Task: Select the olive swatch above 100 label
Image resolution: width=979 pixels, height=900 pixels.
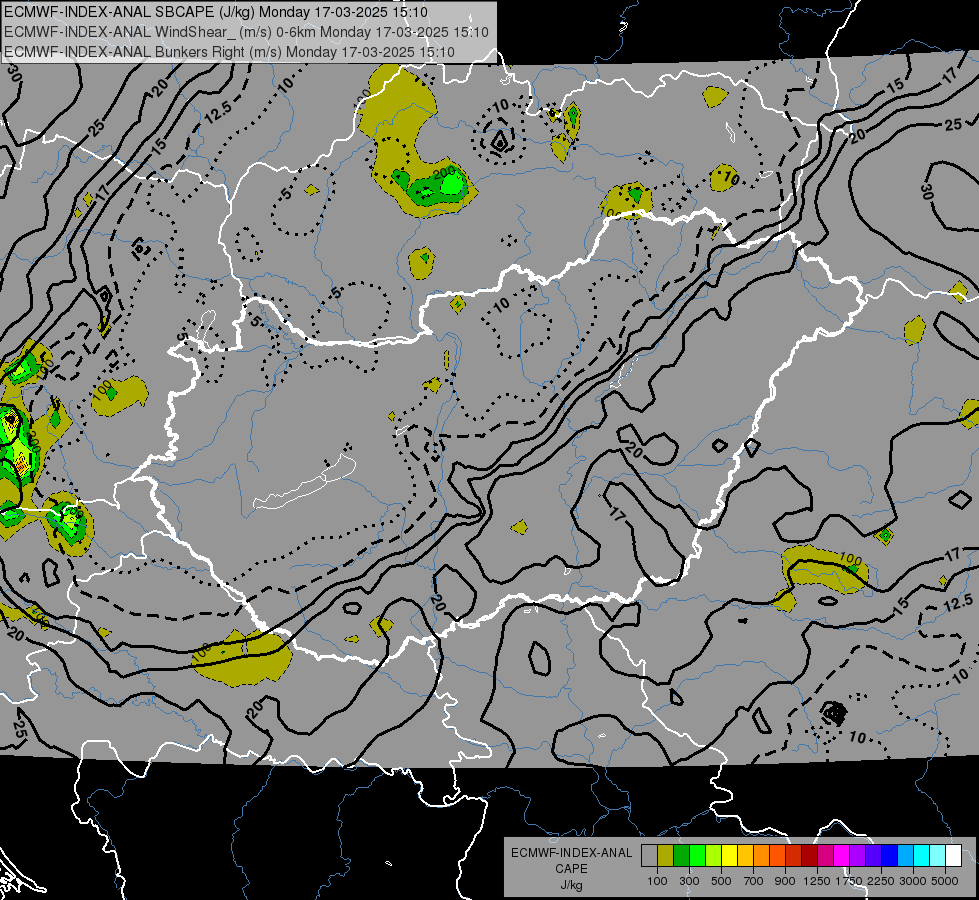Action: pyautogui.click(x=666, y=855)
